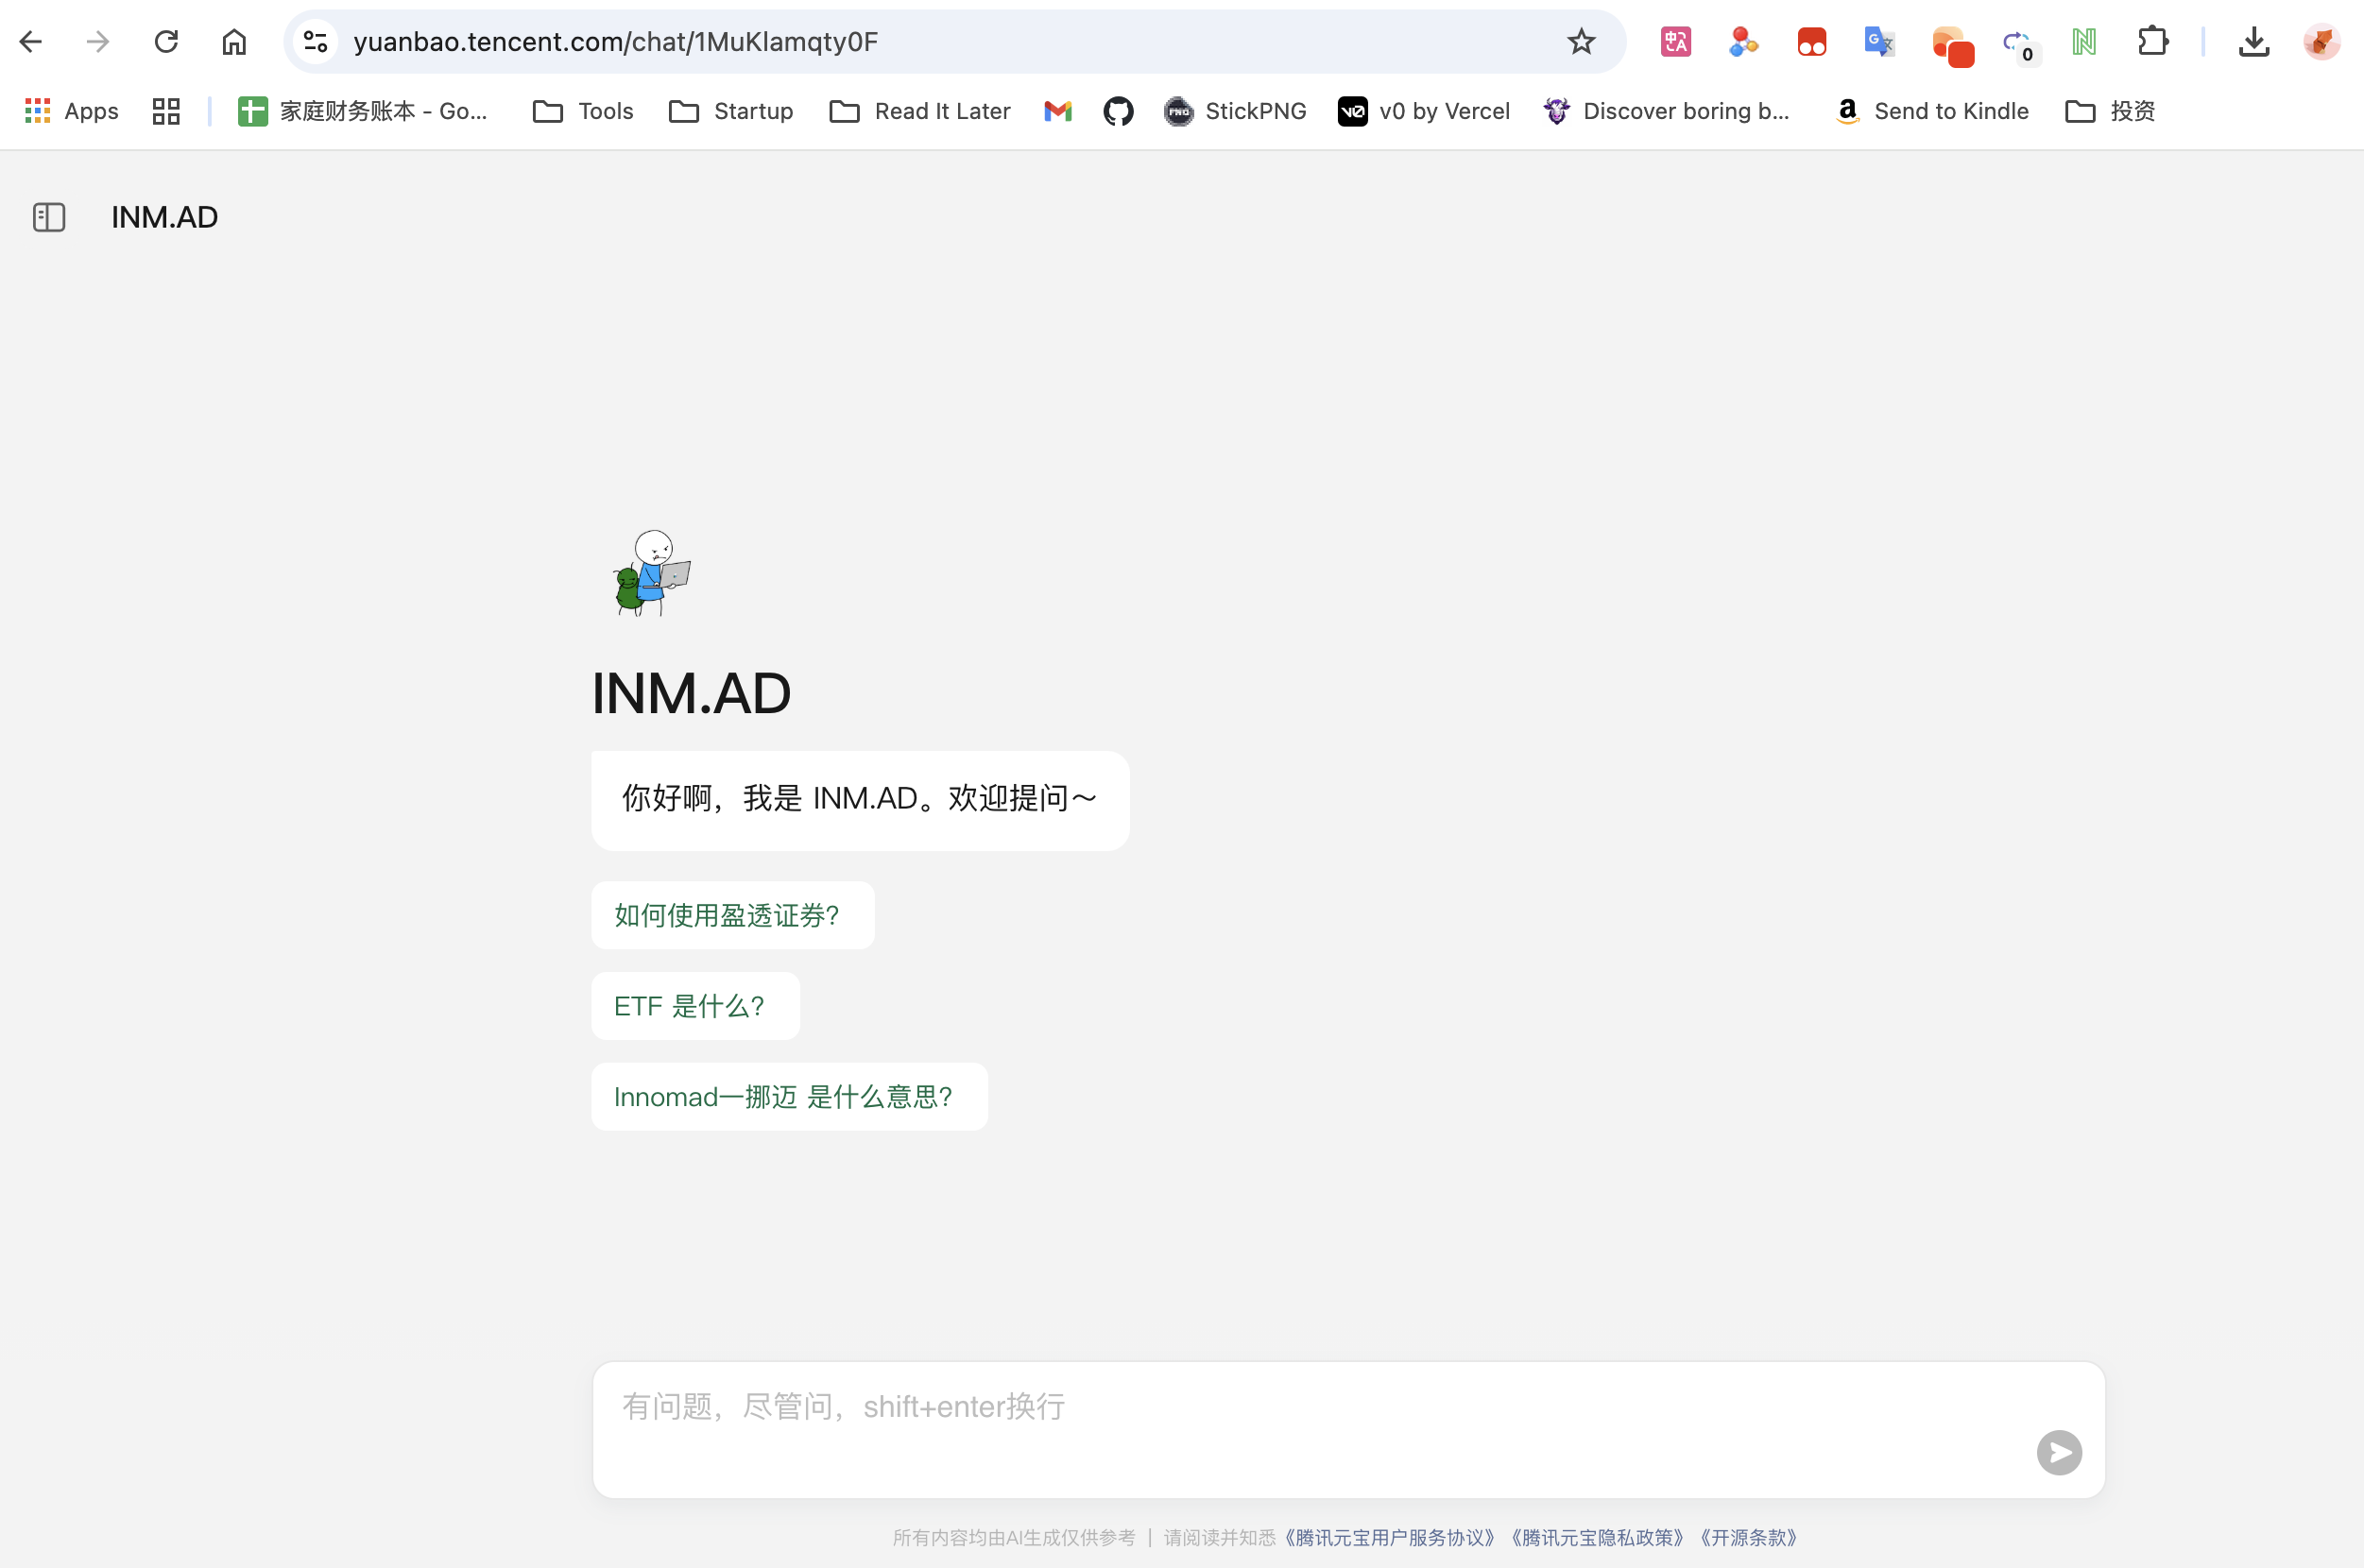2364x1568 pixels.
Task: Ask ETF 是什么? suggestion
Action: point(695,1006)
